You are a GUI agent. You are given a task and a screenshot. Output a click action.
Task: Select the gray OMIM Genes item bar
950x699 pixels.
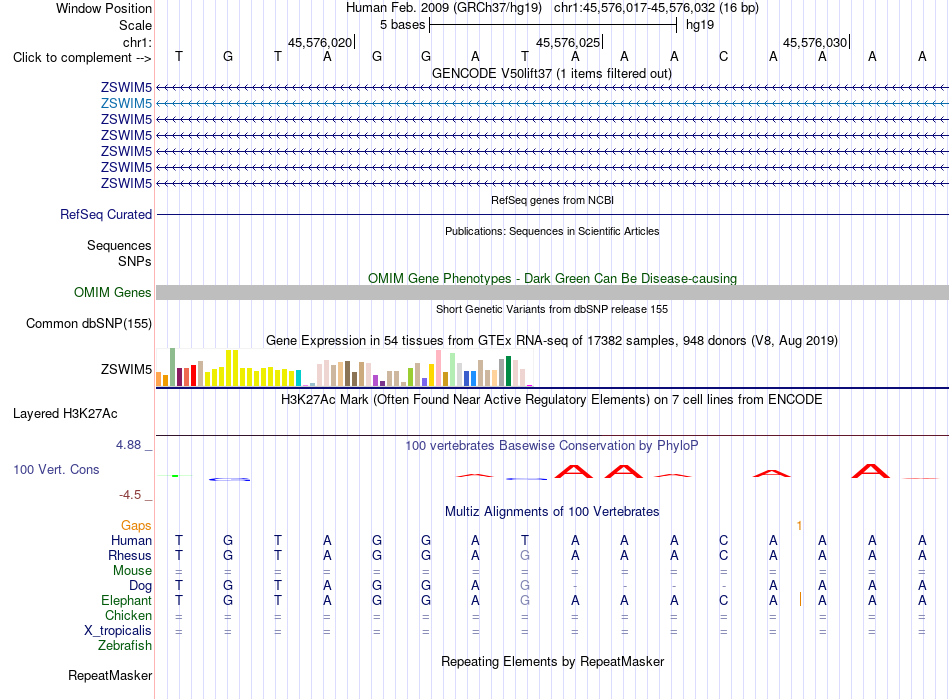point(552,293)
